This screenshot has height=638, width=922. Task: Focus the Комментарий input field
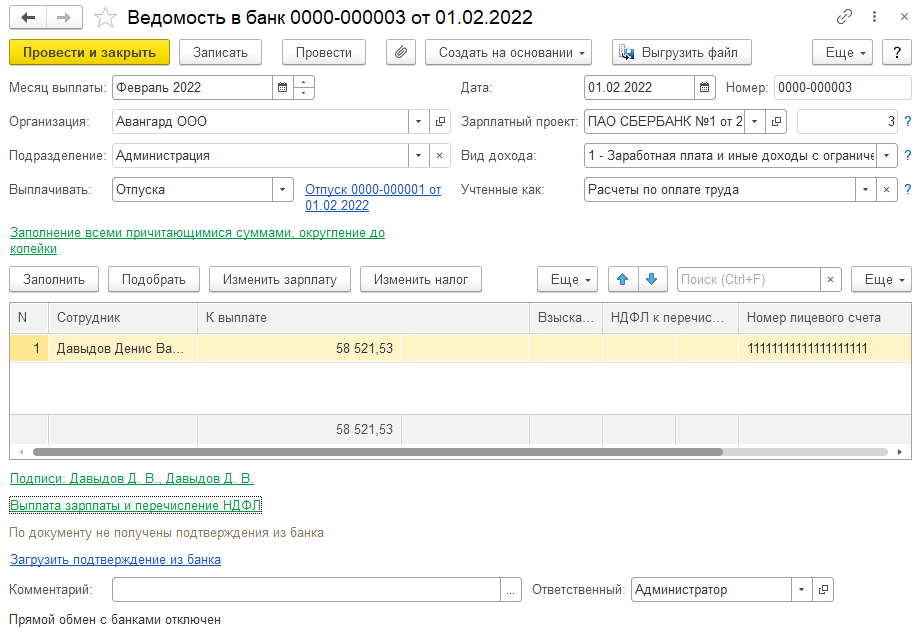306,589
